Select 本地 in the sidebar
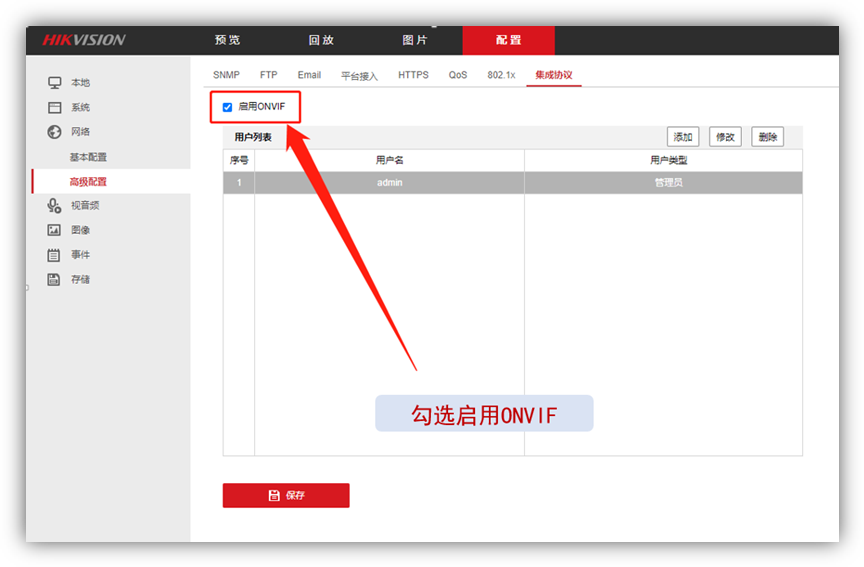 (x=80, y=83)
